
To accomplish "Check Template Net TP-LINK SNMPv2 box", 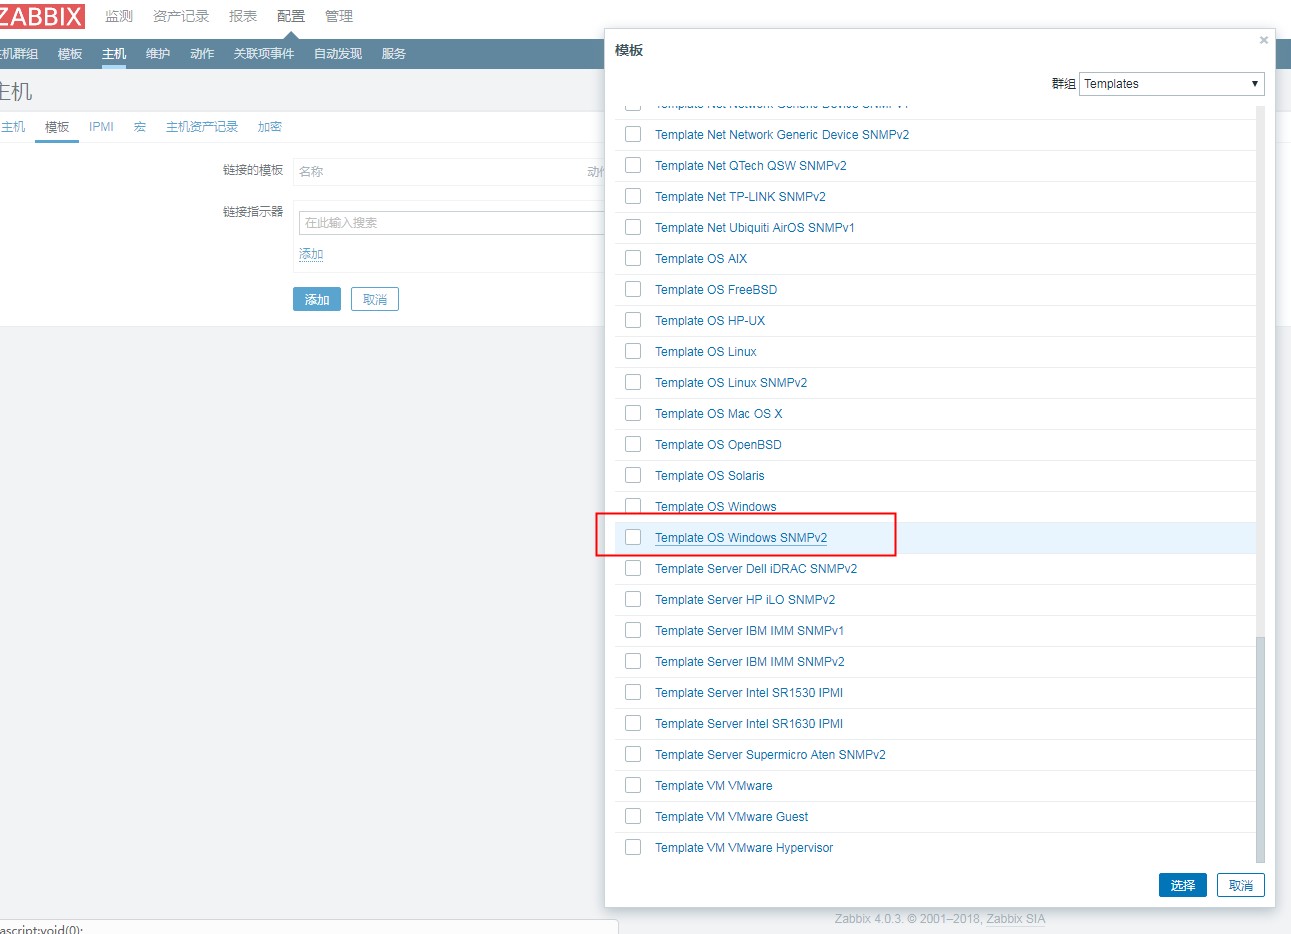I will point(633,196).
